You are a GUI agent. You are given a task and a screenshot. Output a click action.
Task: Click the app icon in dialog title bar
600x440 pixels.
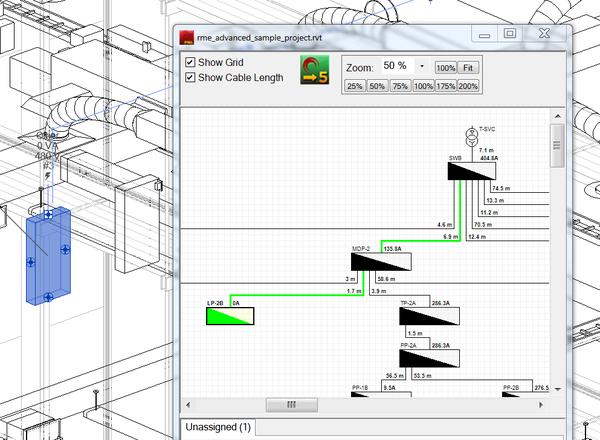tap(187, 37)
